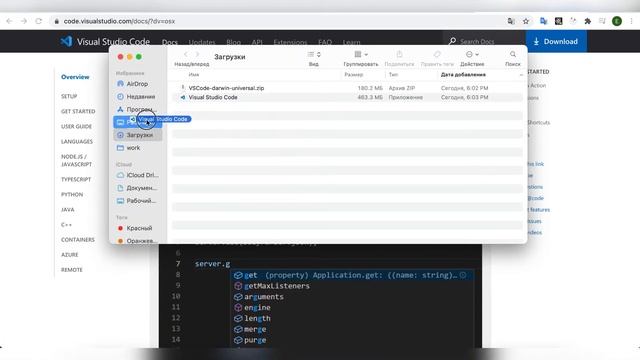Click the Поиск magnifier icon in Finder

[513, 54]
